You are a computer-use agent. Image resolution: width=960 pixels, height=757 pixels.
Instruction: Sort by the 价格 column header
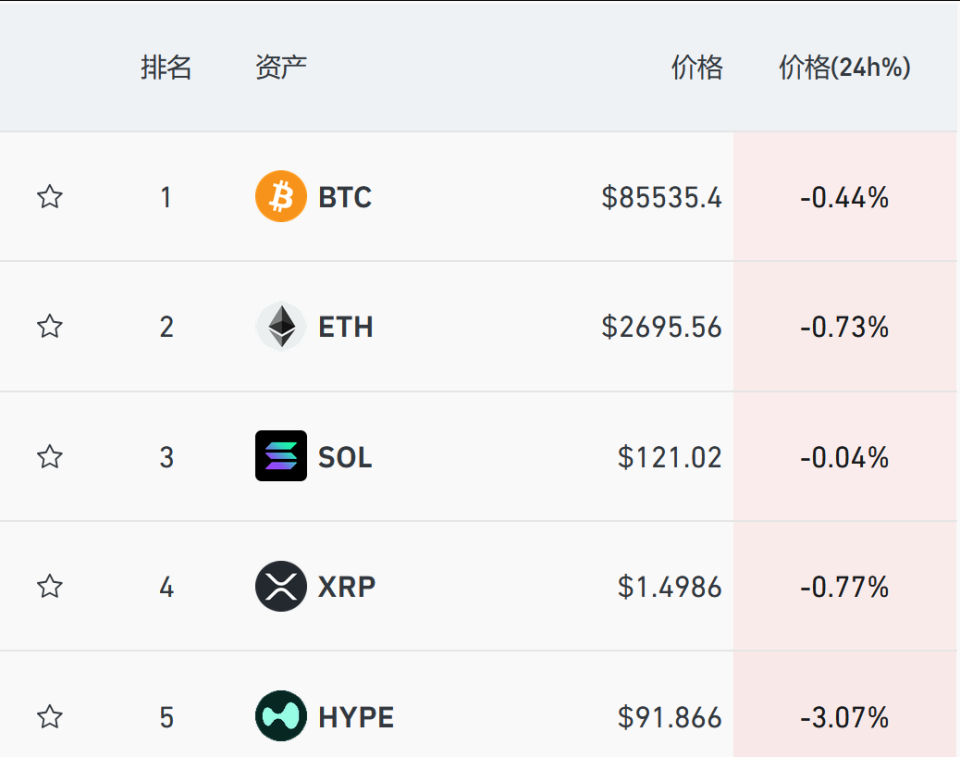coord(697,67)
